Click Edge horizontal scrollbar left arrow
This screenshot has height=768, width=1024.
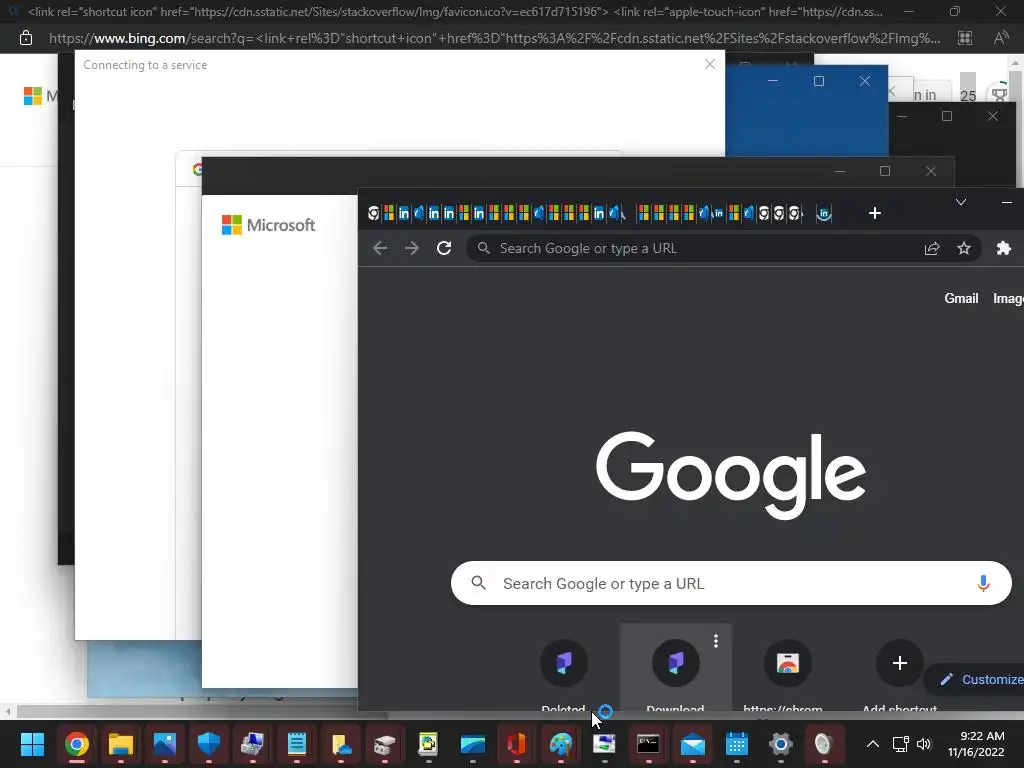[x=7, y=711]
